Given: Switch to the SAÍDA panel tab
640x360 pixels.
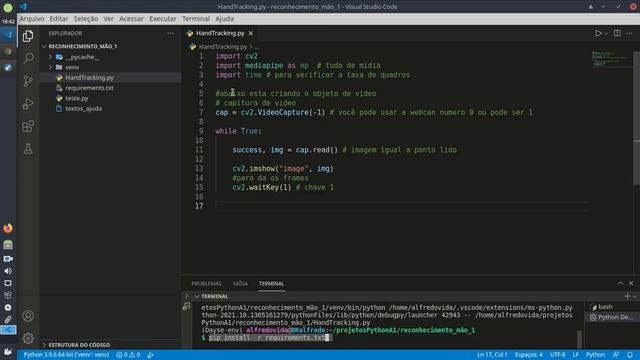Looking at the screenshot, I should tap(240, 284).
